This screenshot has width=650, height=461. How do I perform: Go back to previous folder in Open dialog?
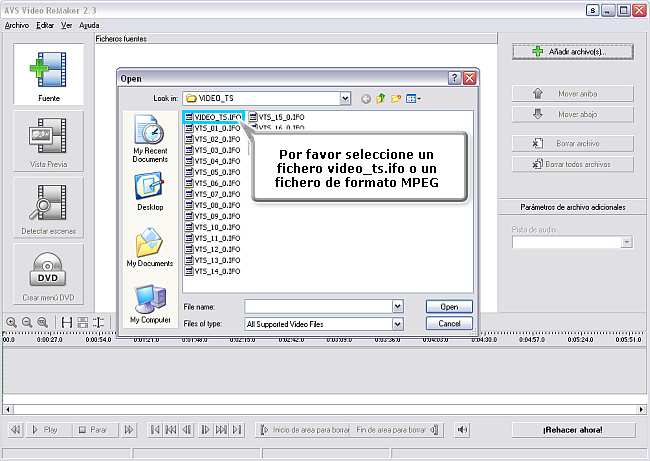(366, 99)
